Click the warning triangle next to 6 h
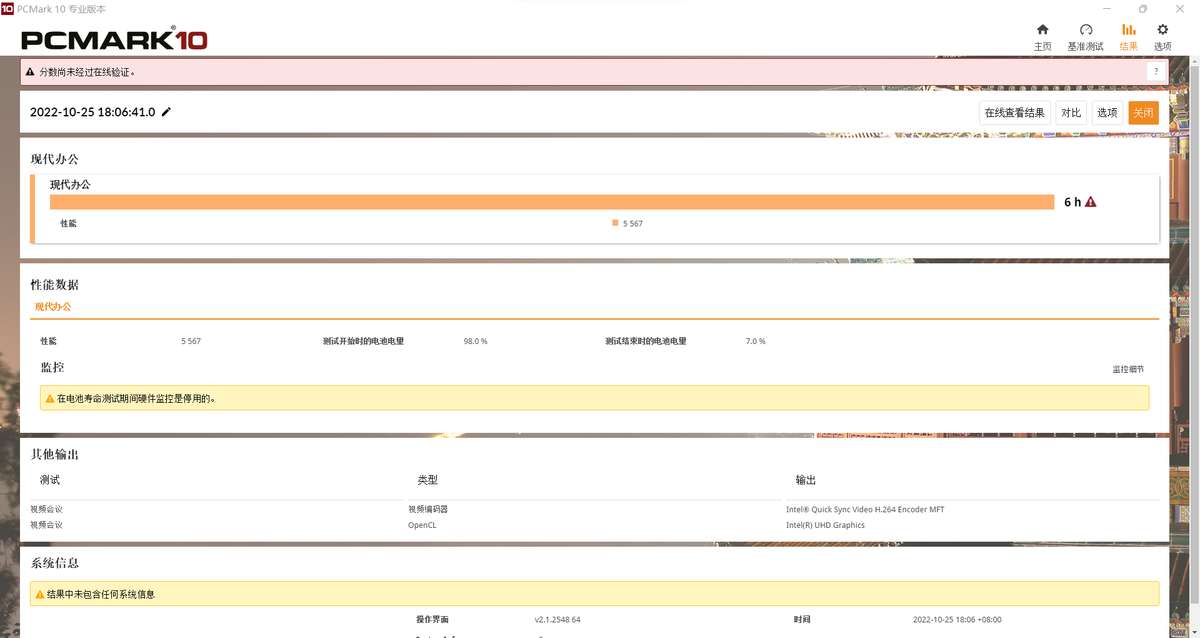1200x638 pixels. pyautogui.click(x=1089, y=200)
